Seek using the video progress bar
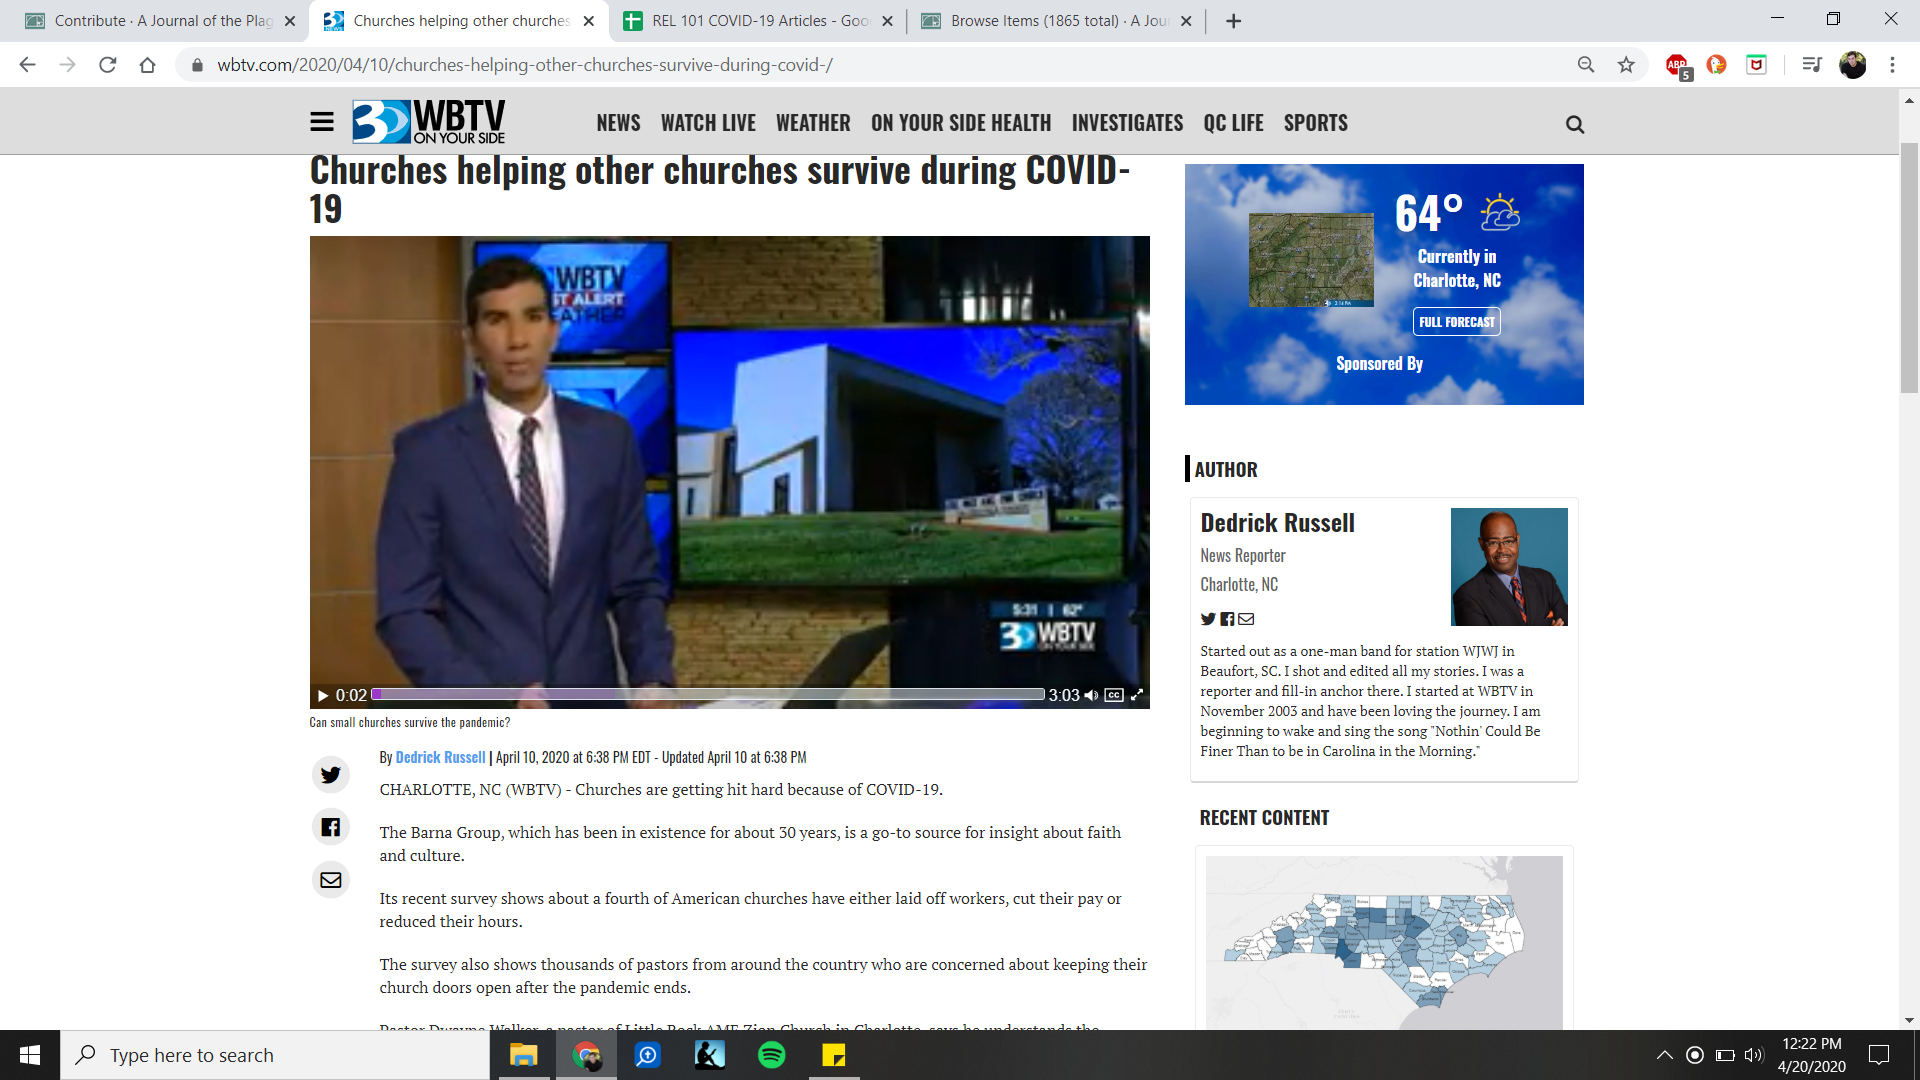The height and width of the screenshot is (1080, 1920). click(710, 694)
